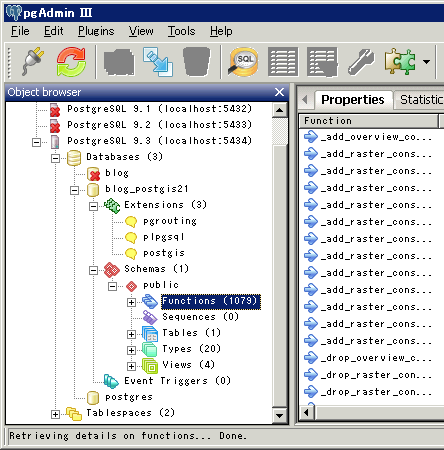This screenshot has width=444, height=450.
Task: Click the Object browser scroll up arrow
Action: click(x=279, y=110)
